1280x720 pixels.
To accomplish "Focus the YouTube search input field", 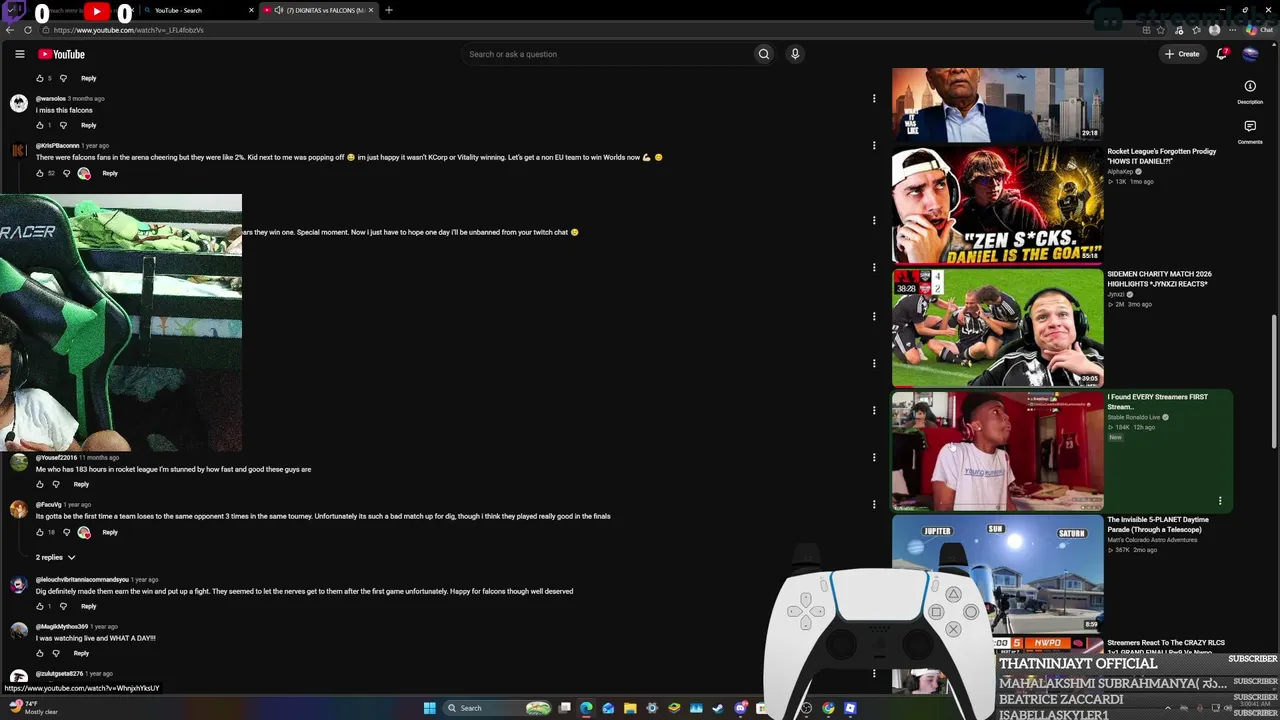I will coord(606,54).
